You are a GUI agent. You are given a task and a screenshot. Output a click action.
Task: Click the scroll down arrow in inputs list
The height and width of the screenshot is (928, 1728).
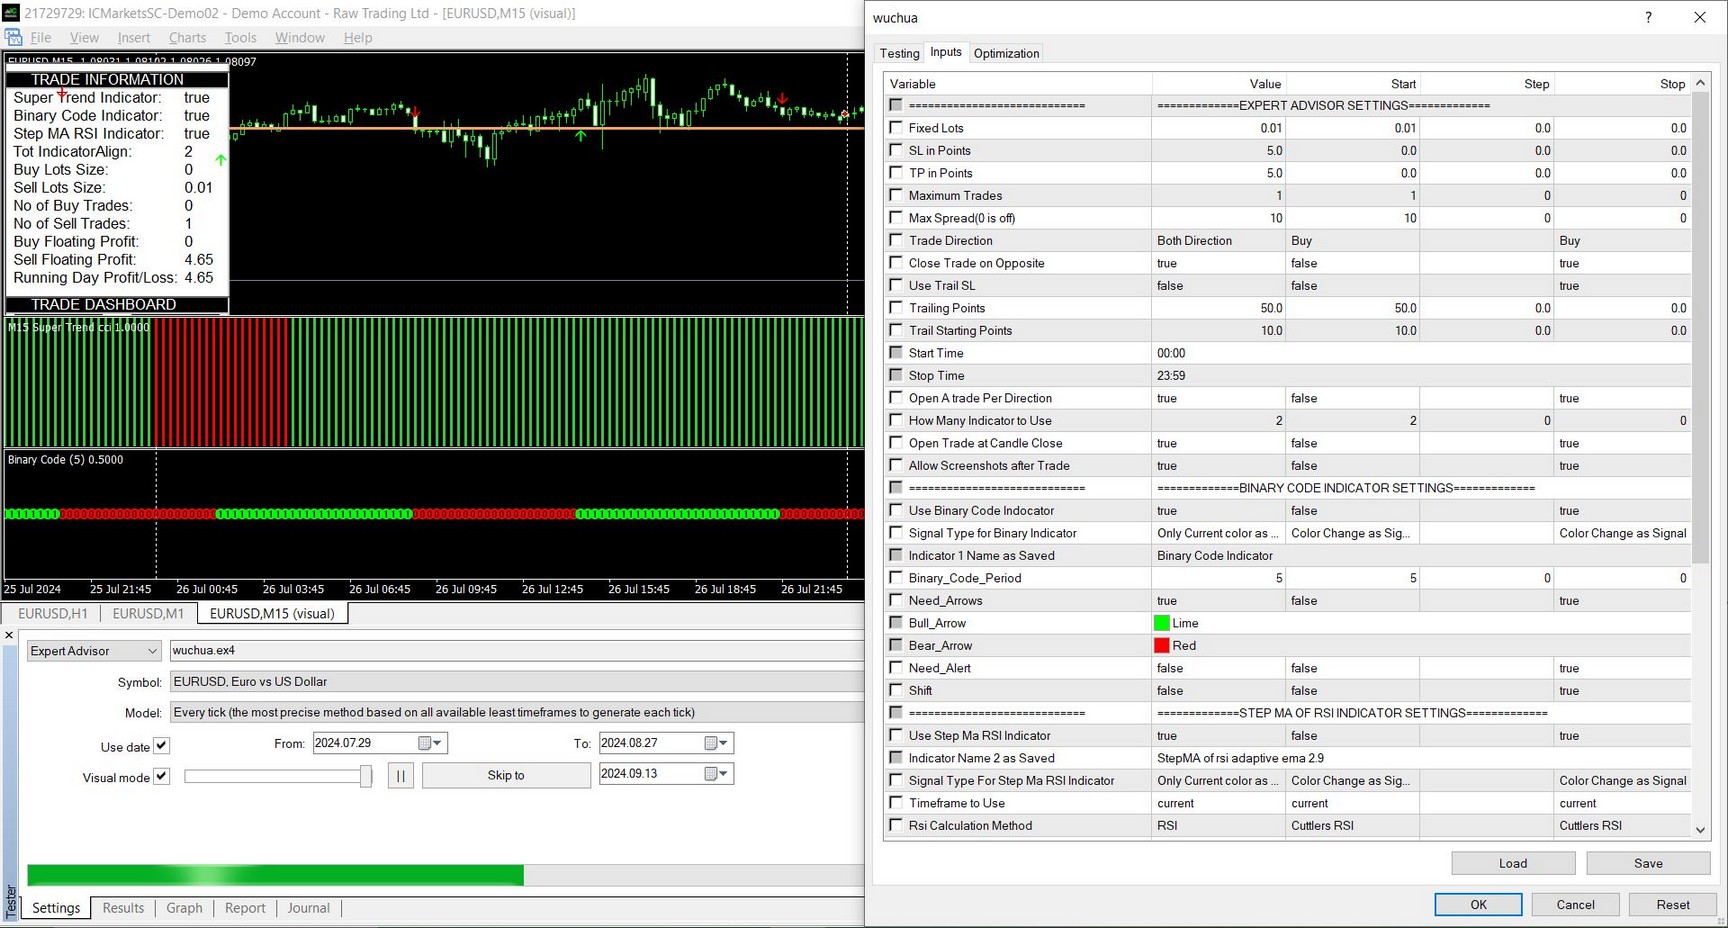click(x=1700, y=829)
